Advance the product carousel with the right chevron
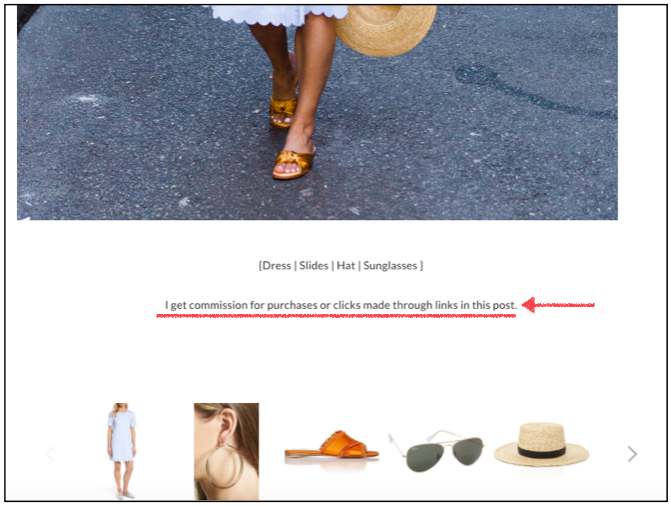This screenshot has height=506, width=671. point(632,454)
